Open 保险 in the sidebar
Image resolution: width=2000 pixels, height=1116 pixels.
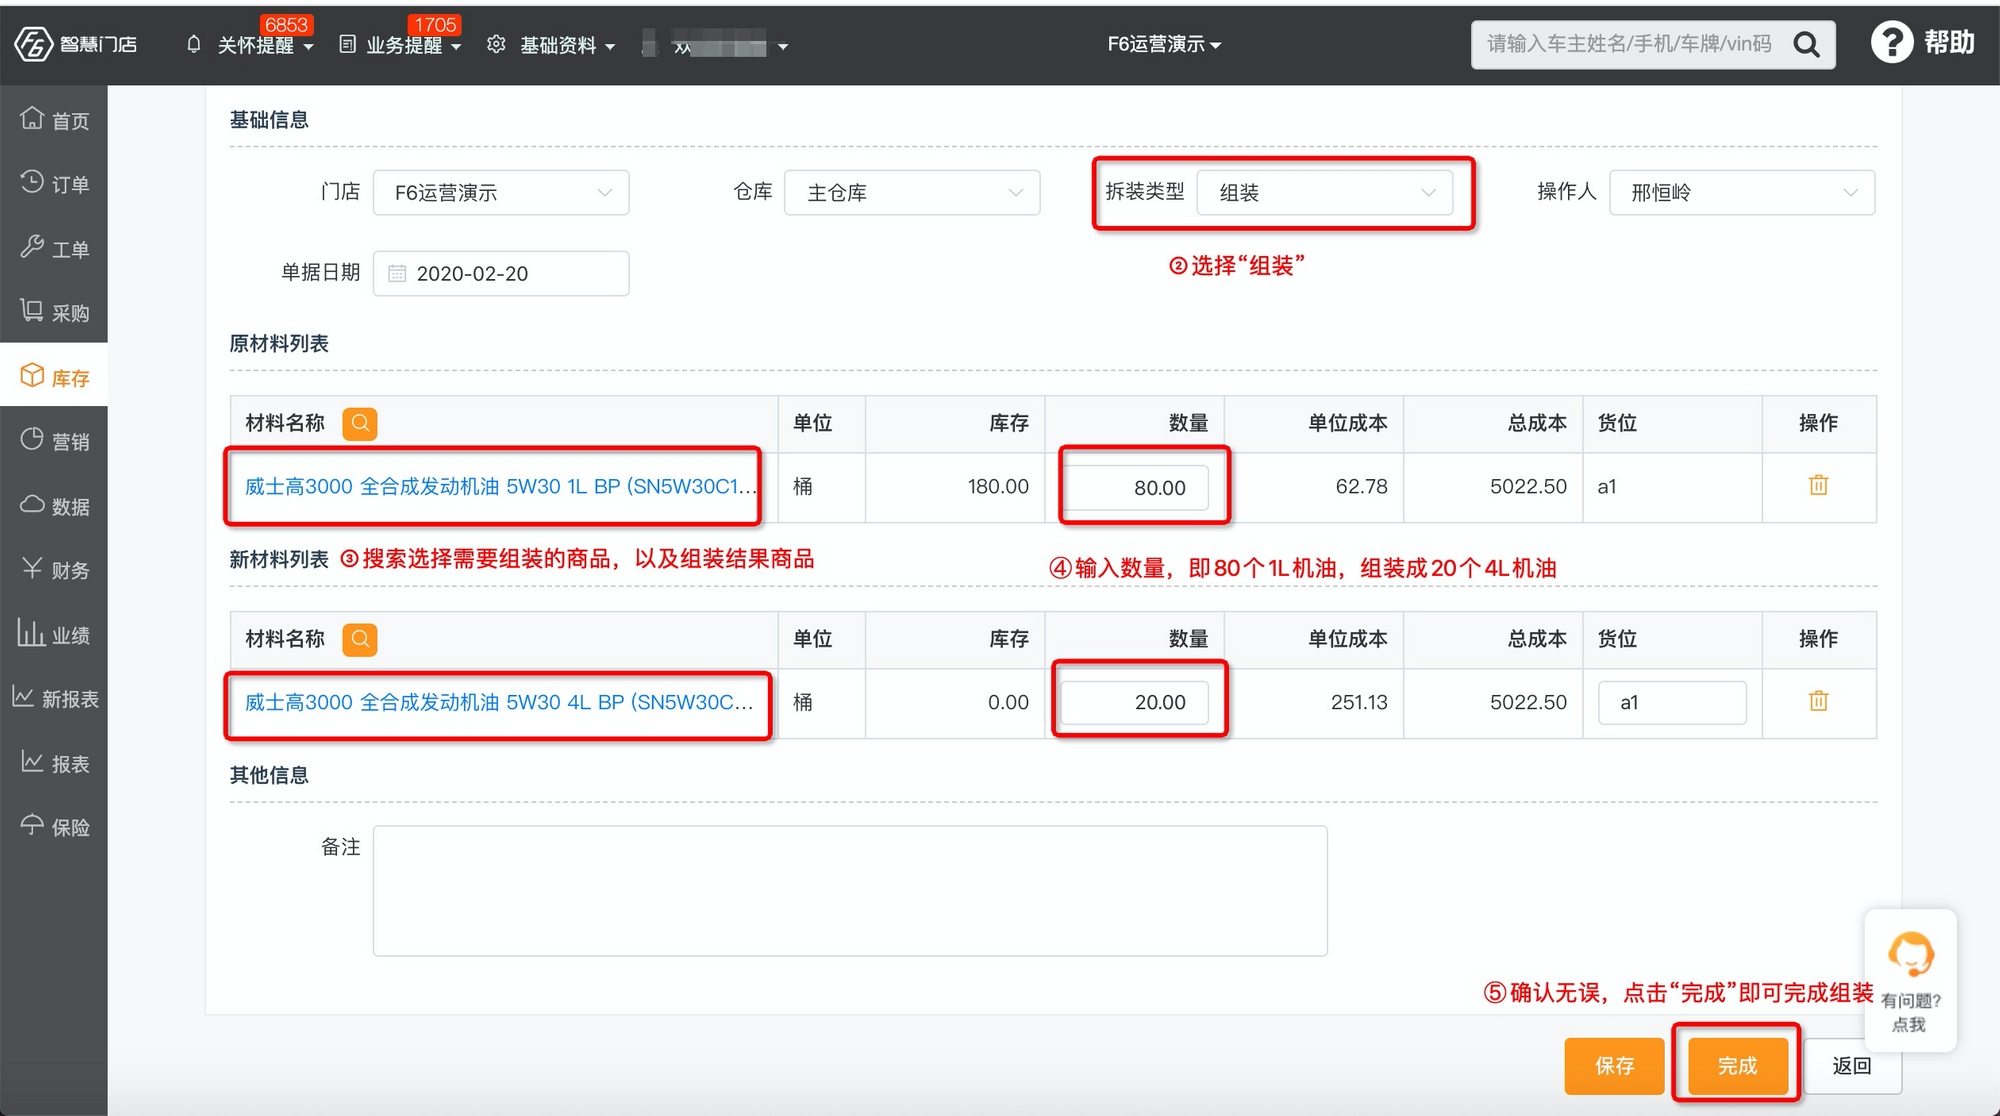[55, 827]
